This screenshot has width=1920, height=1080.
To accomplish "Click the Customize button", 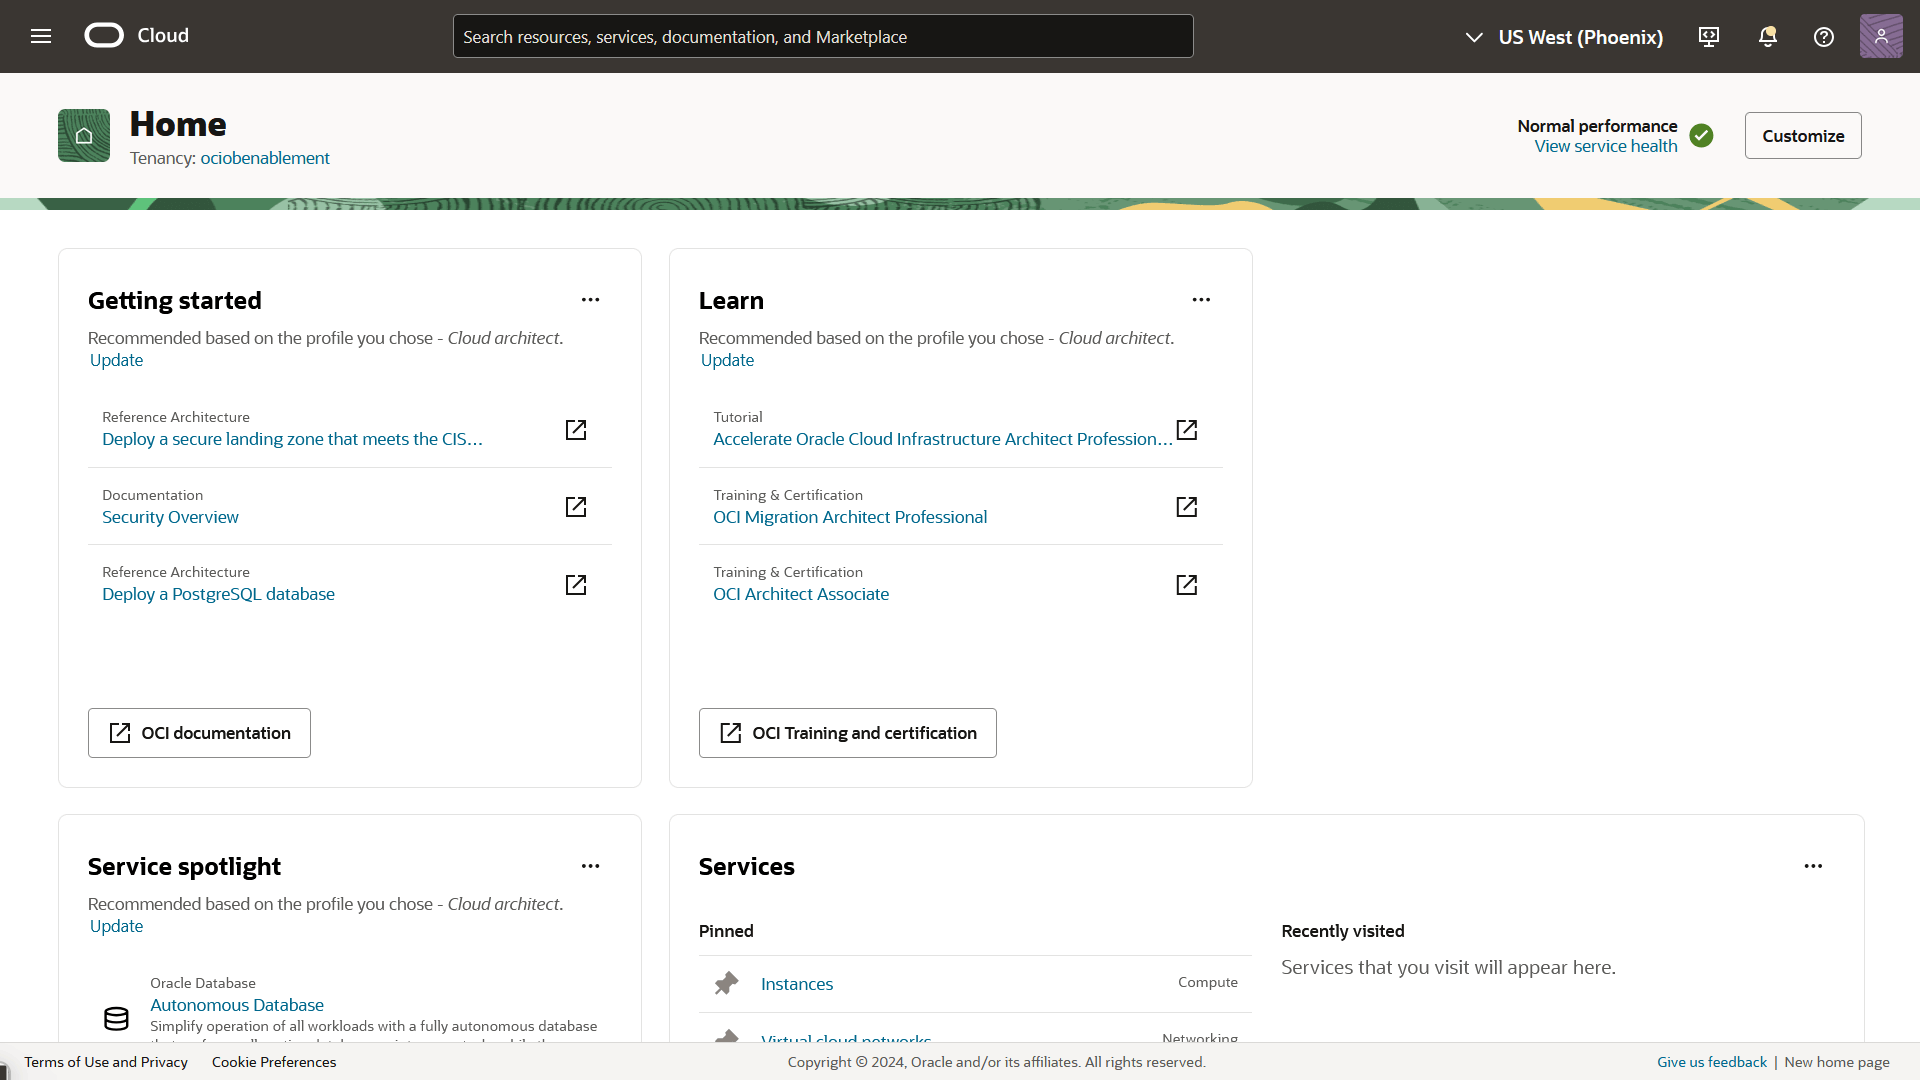I will click(x=1802, y=136).
